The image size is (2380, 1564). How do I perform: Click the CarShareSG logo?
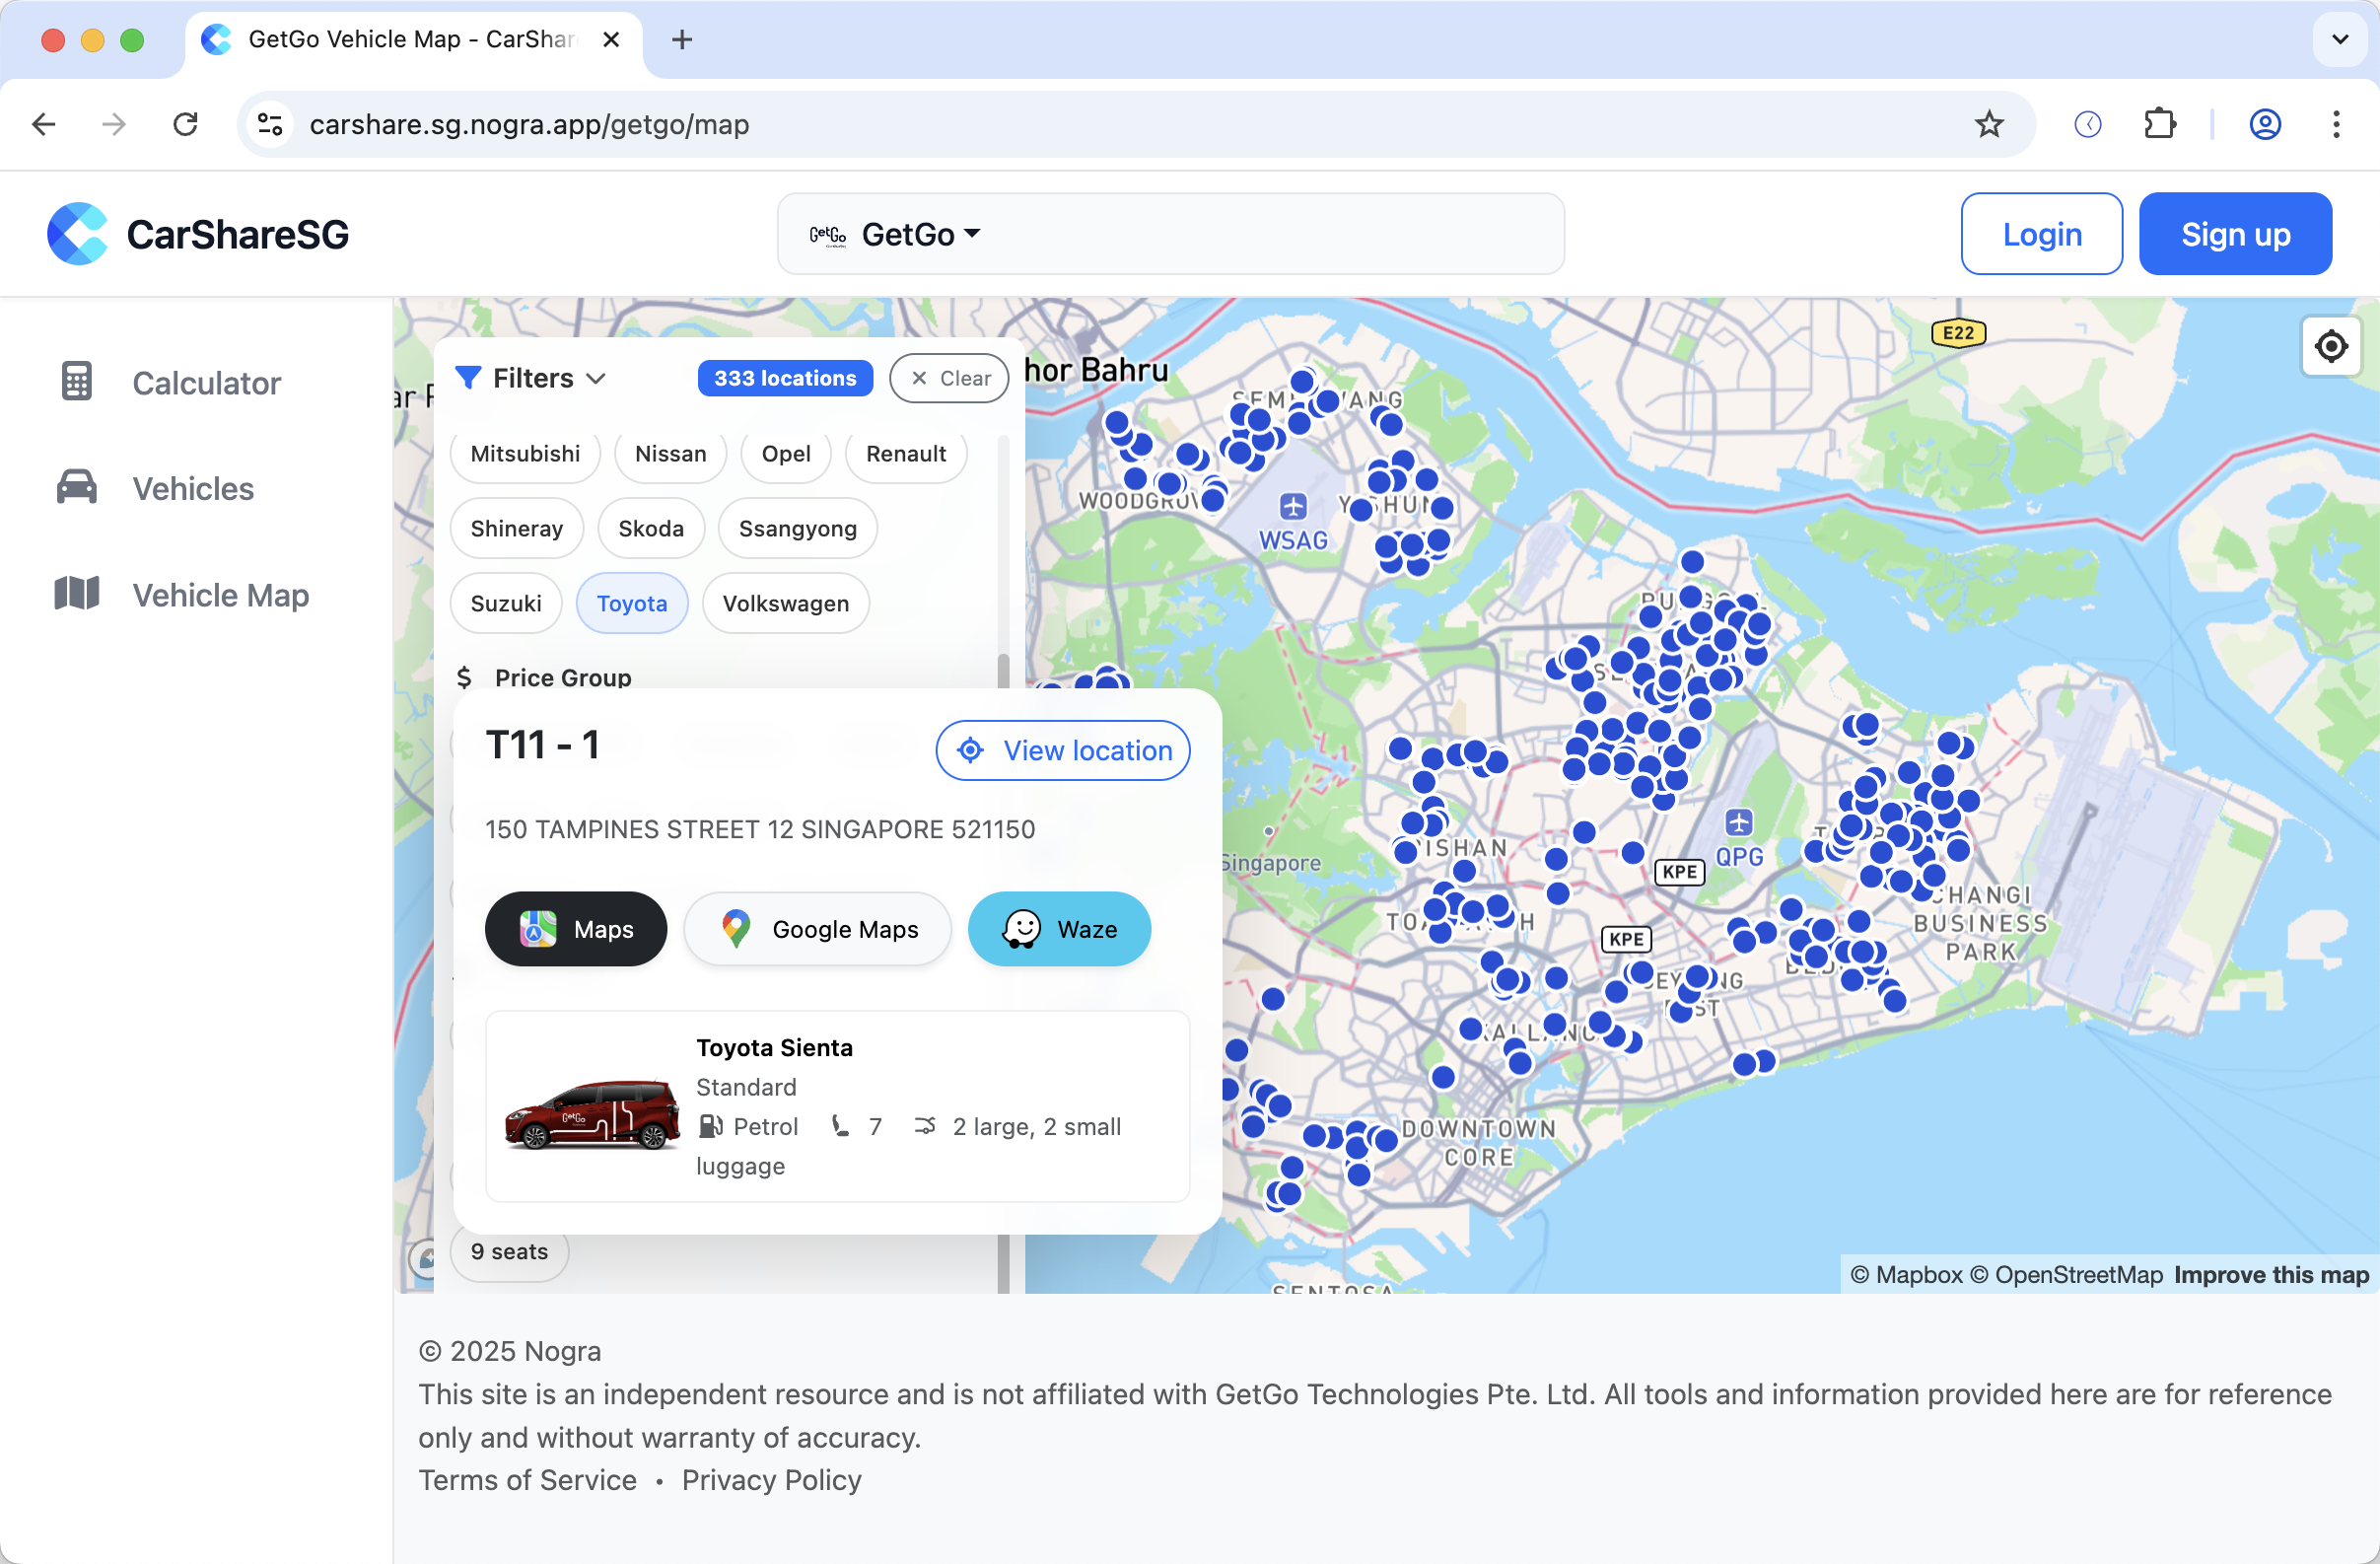click(197, 233)
